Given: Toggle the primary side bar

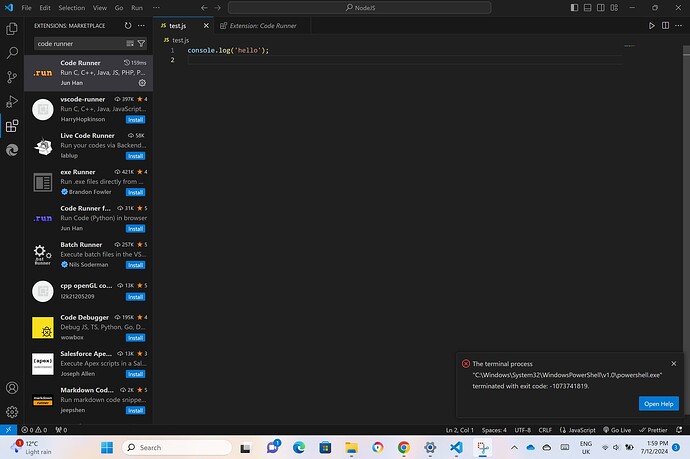Looking at the screenshot, I should coord(574,7).
